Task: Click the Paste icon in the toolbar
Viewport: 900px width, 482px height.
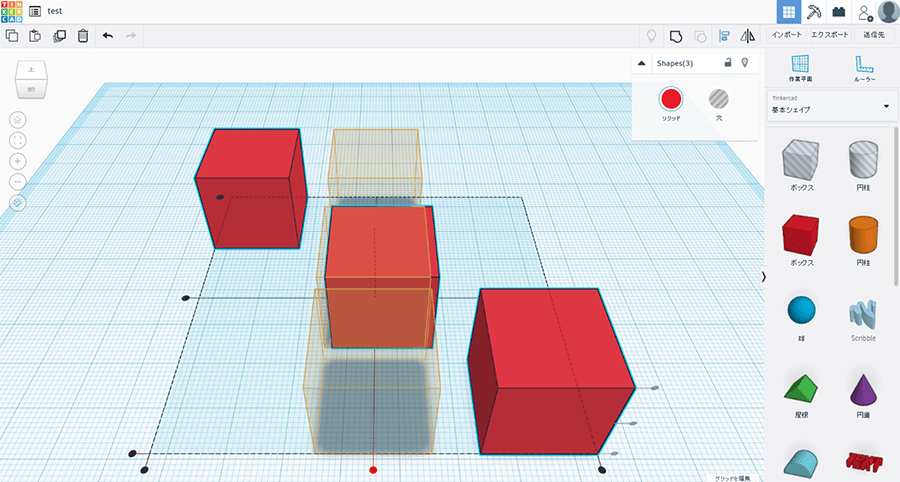Action: (35, 36)
